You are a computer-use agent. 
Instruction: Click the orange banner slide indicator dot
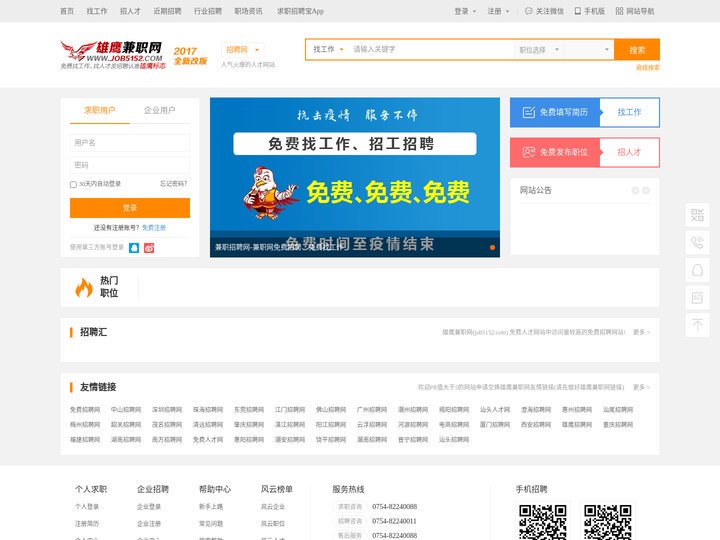(x=492, y=248)
